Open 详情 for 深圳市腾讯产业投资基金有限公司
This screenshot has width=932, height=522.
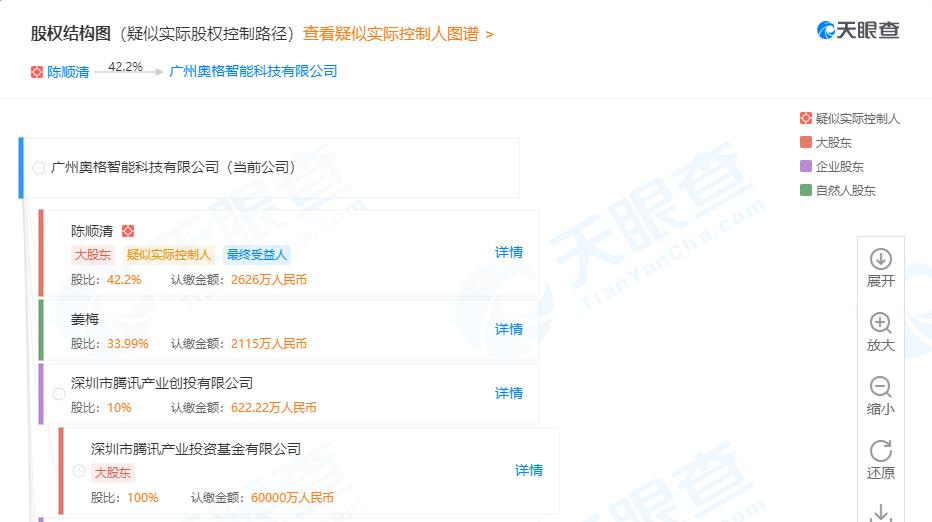point(528,470)
